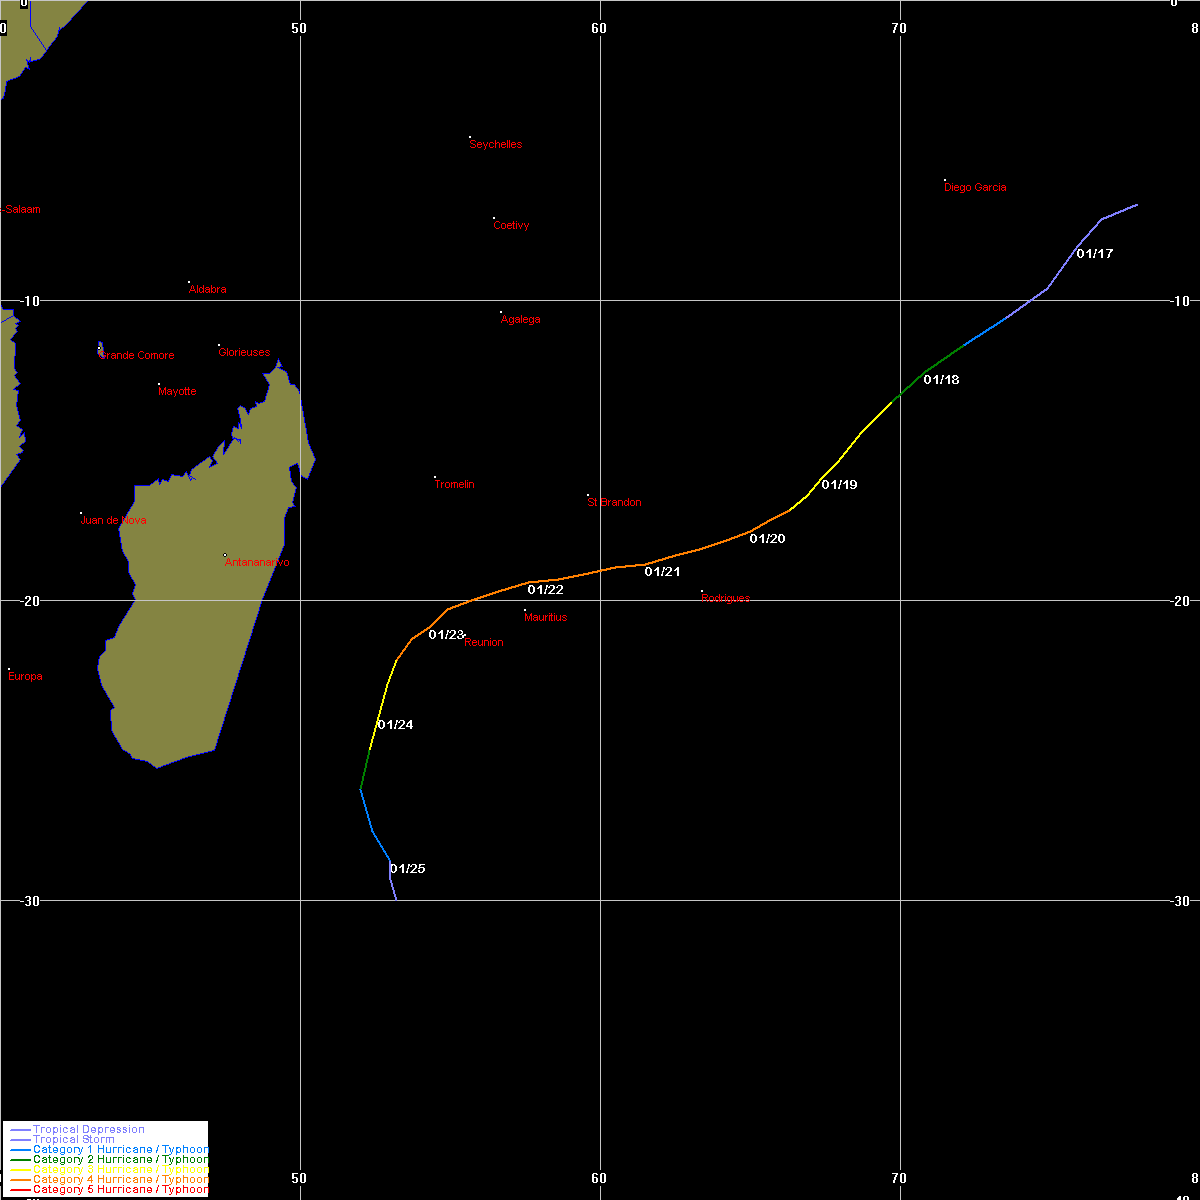This screenshot has height=1200, width=1200.
Task: Select the Rodrigues island label
Action: click(726, 598)
